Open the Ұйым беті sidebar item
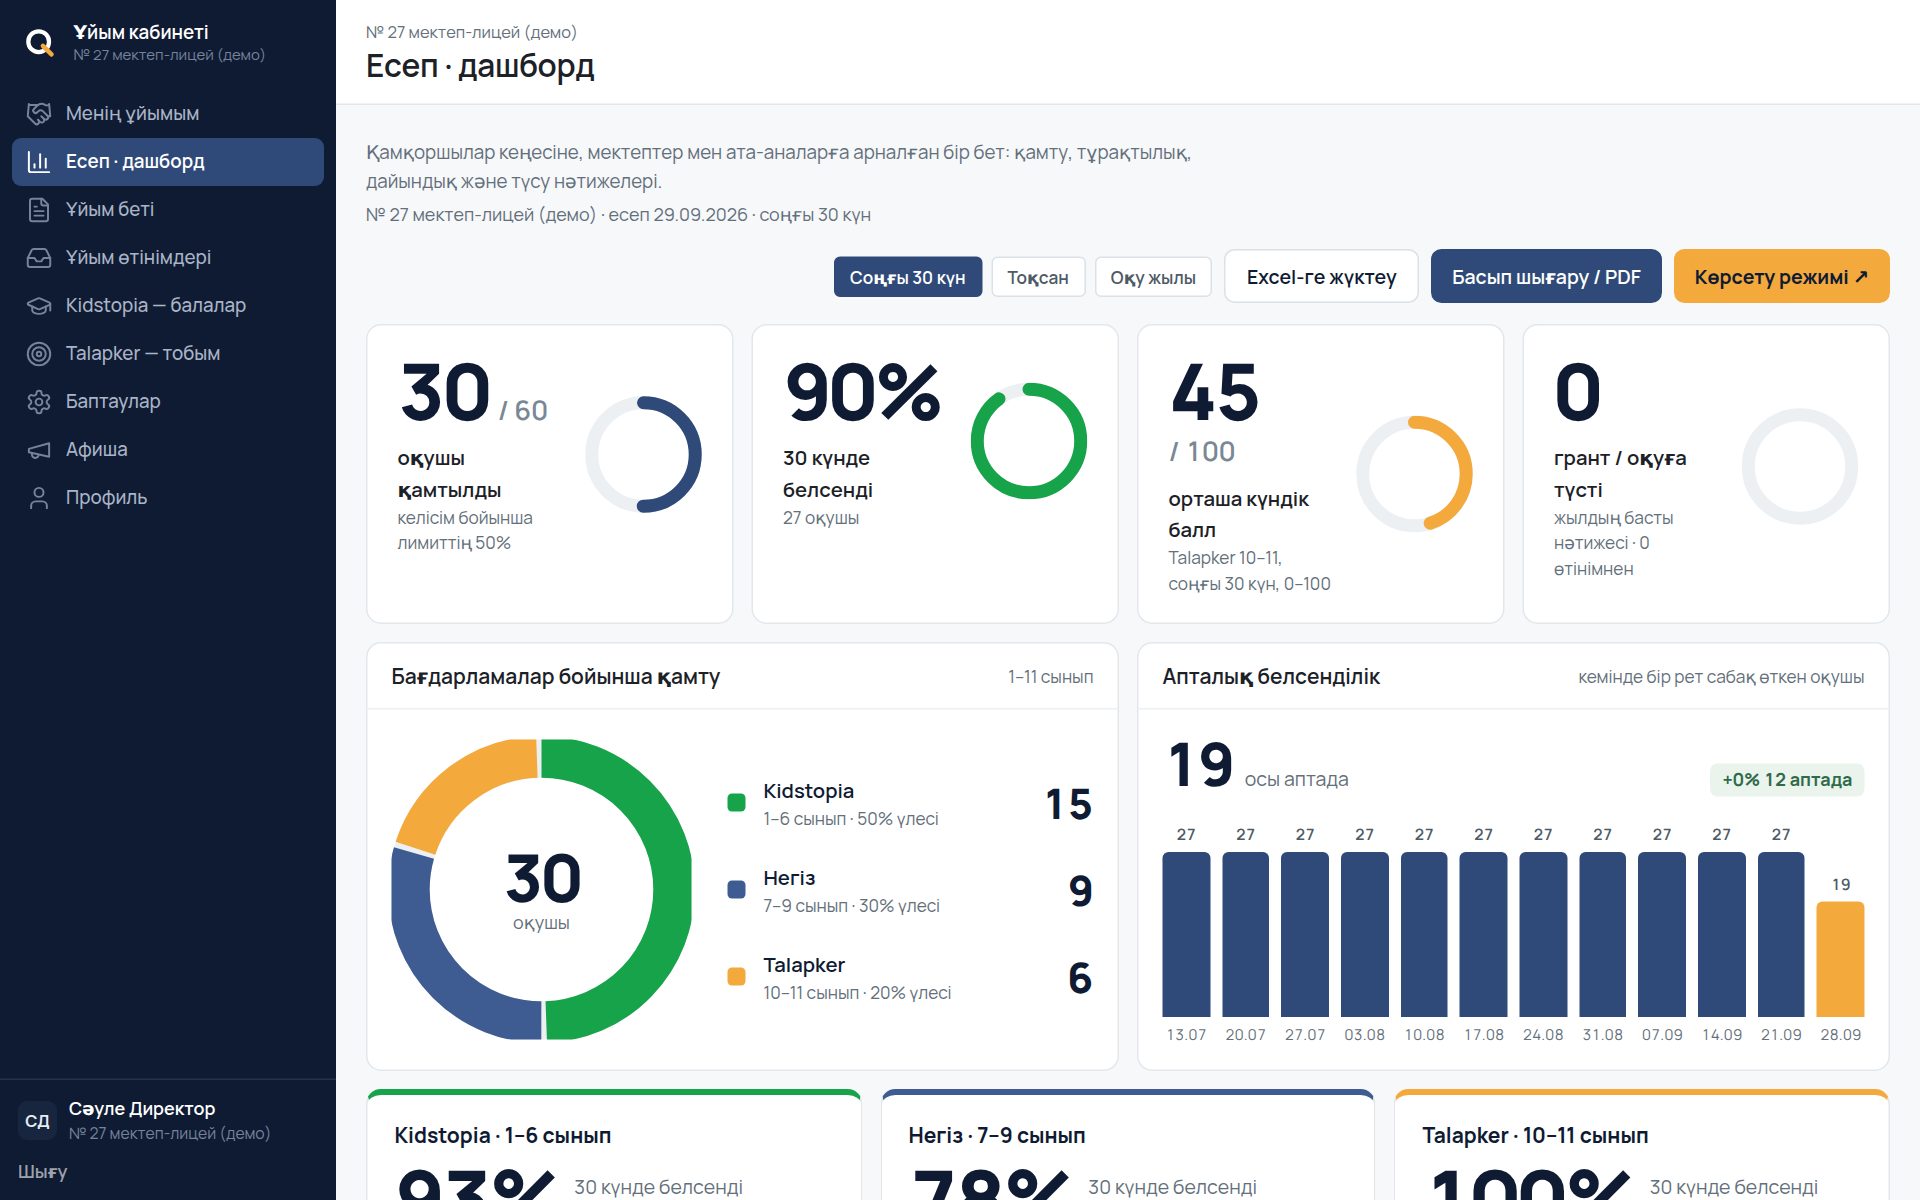This screenshot has width=1920, height=1200. click(168, 209)
